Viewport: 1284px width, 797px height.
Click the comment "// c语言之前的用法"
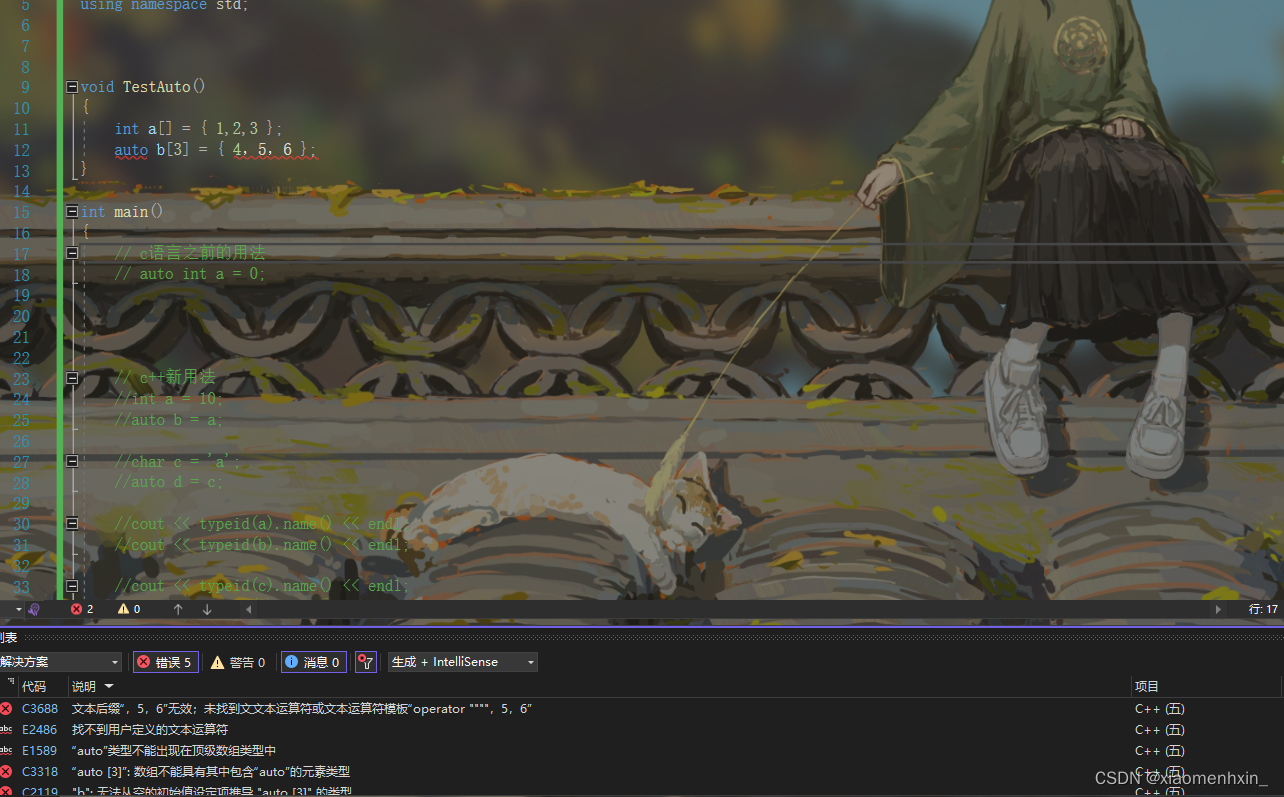pyautogui.click(x=190, y=253)
